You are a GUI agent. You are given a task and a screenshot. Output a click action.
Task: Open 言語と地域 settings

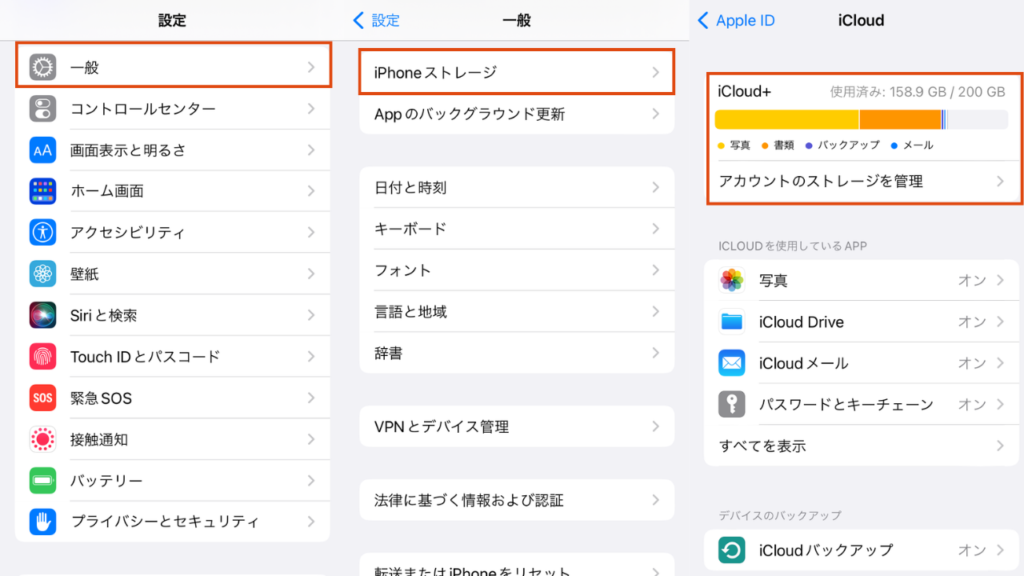[x=517, y=312]
